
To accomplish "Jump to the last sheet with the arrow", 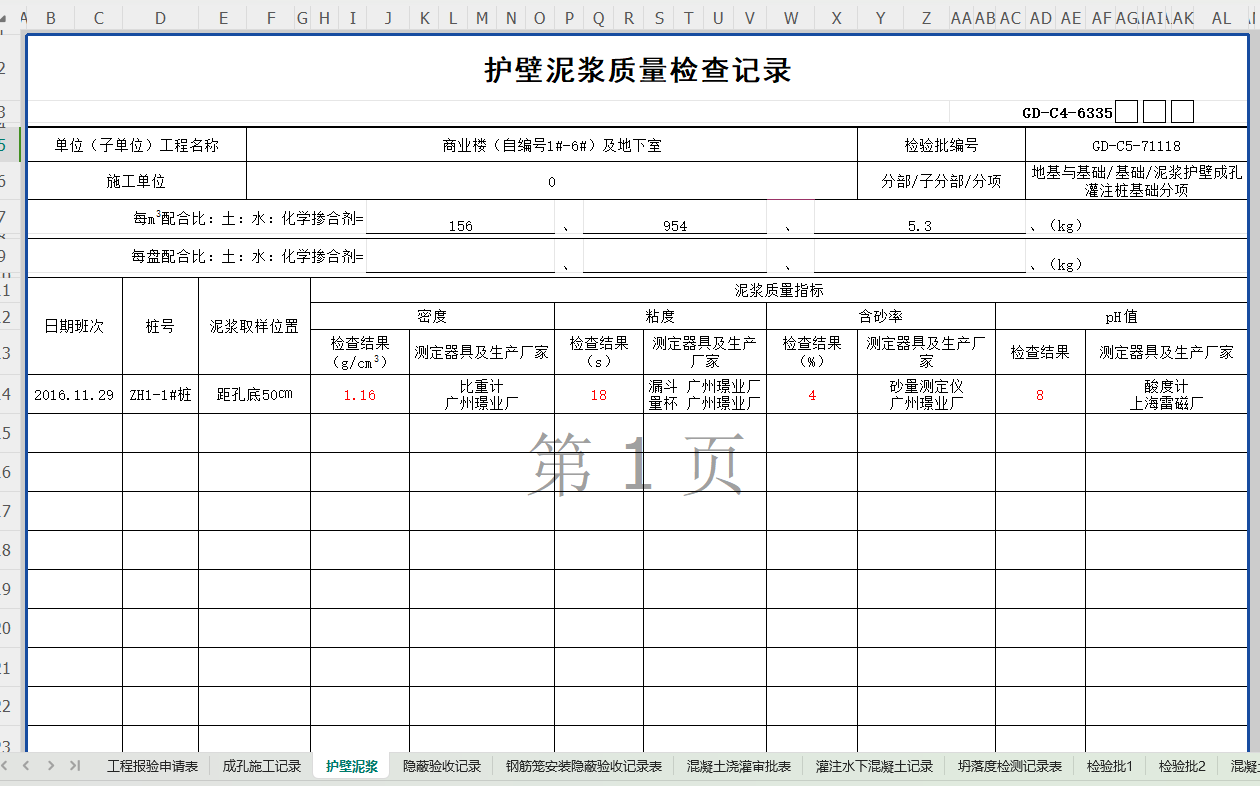I will point(75,766).
